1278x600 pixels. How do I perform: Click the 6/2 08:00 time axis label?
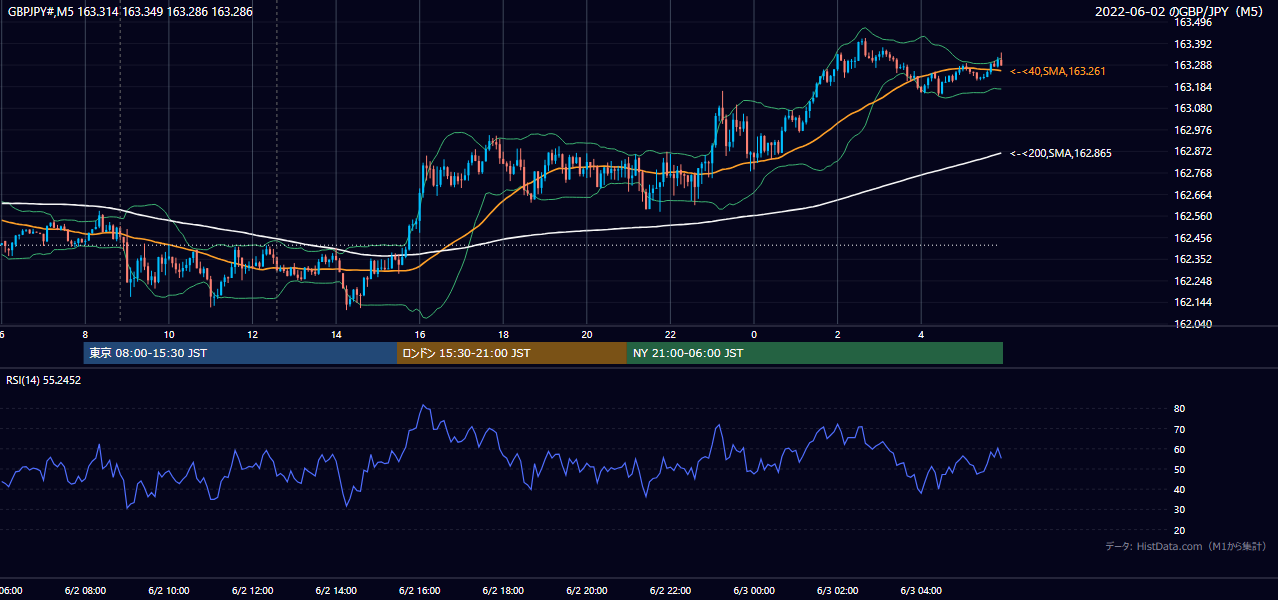(85, 590)
